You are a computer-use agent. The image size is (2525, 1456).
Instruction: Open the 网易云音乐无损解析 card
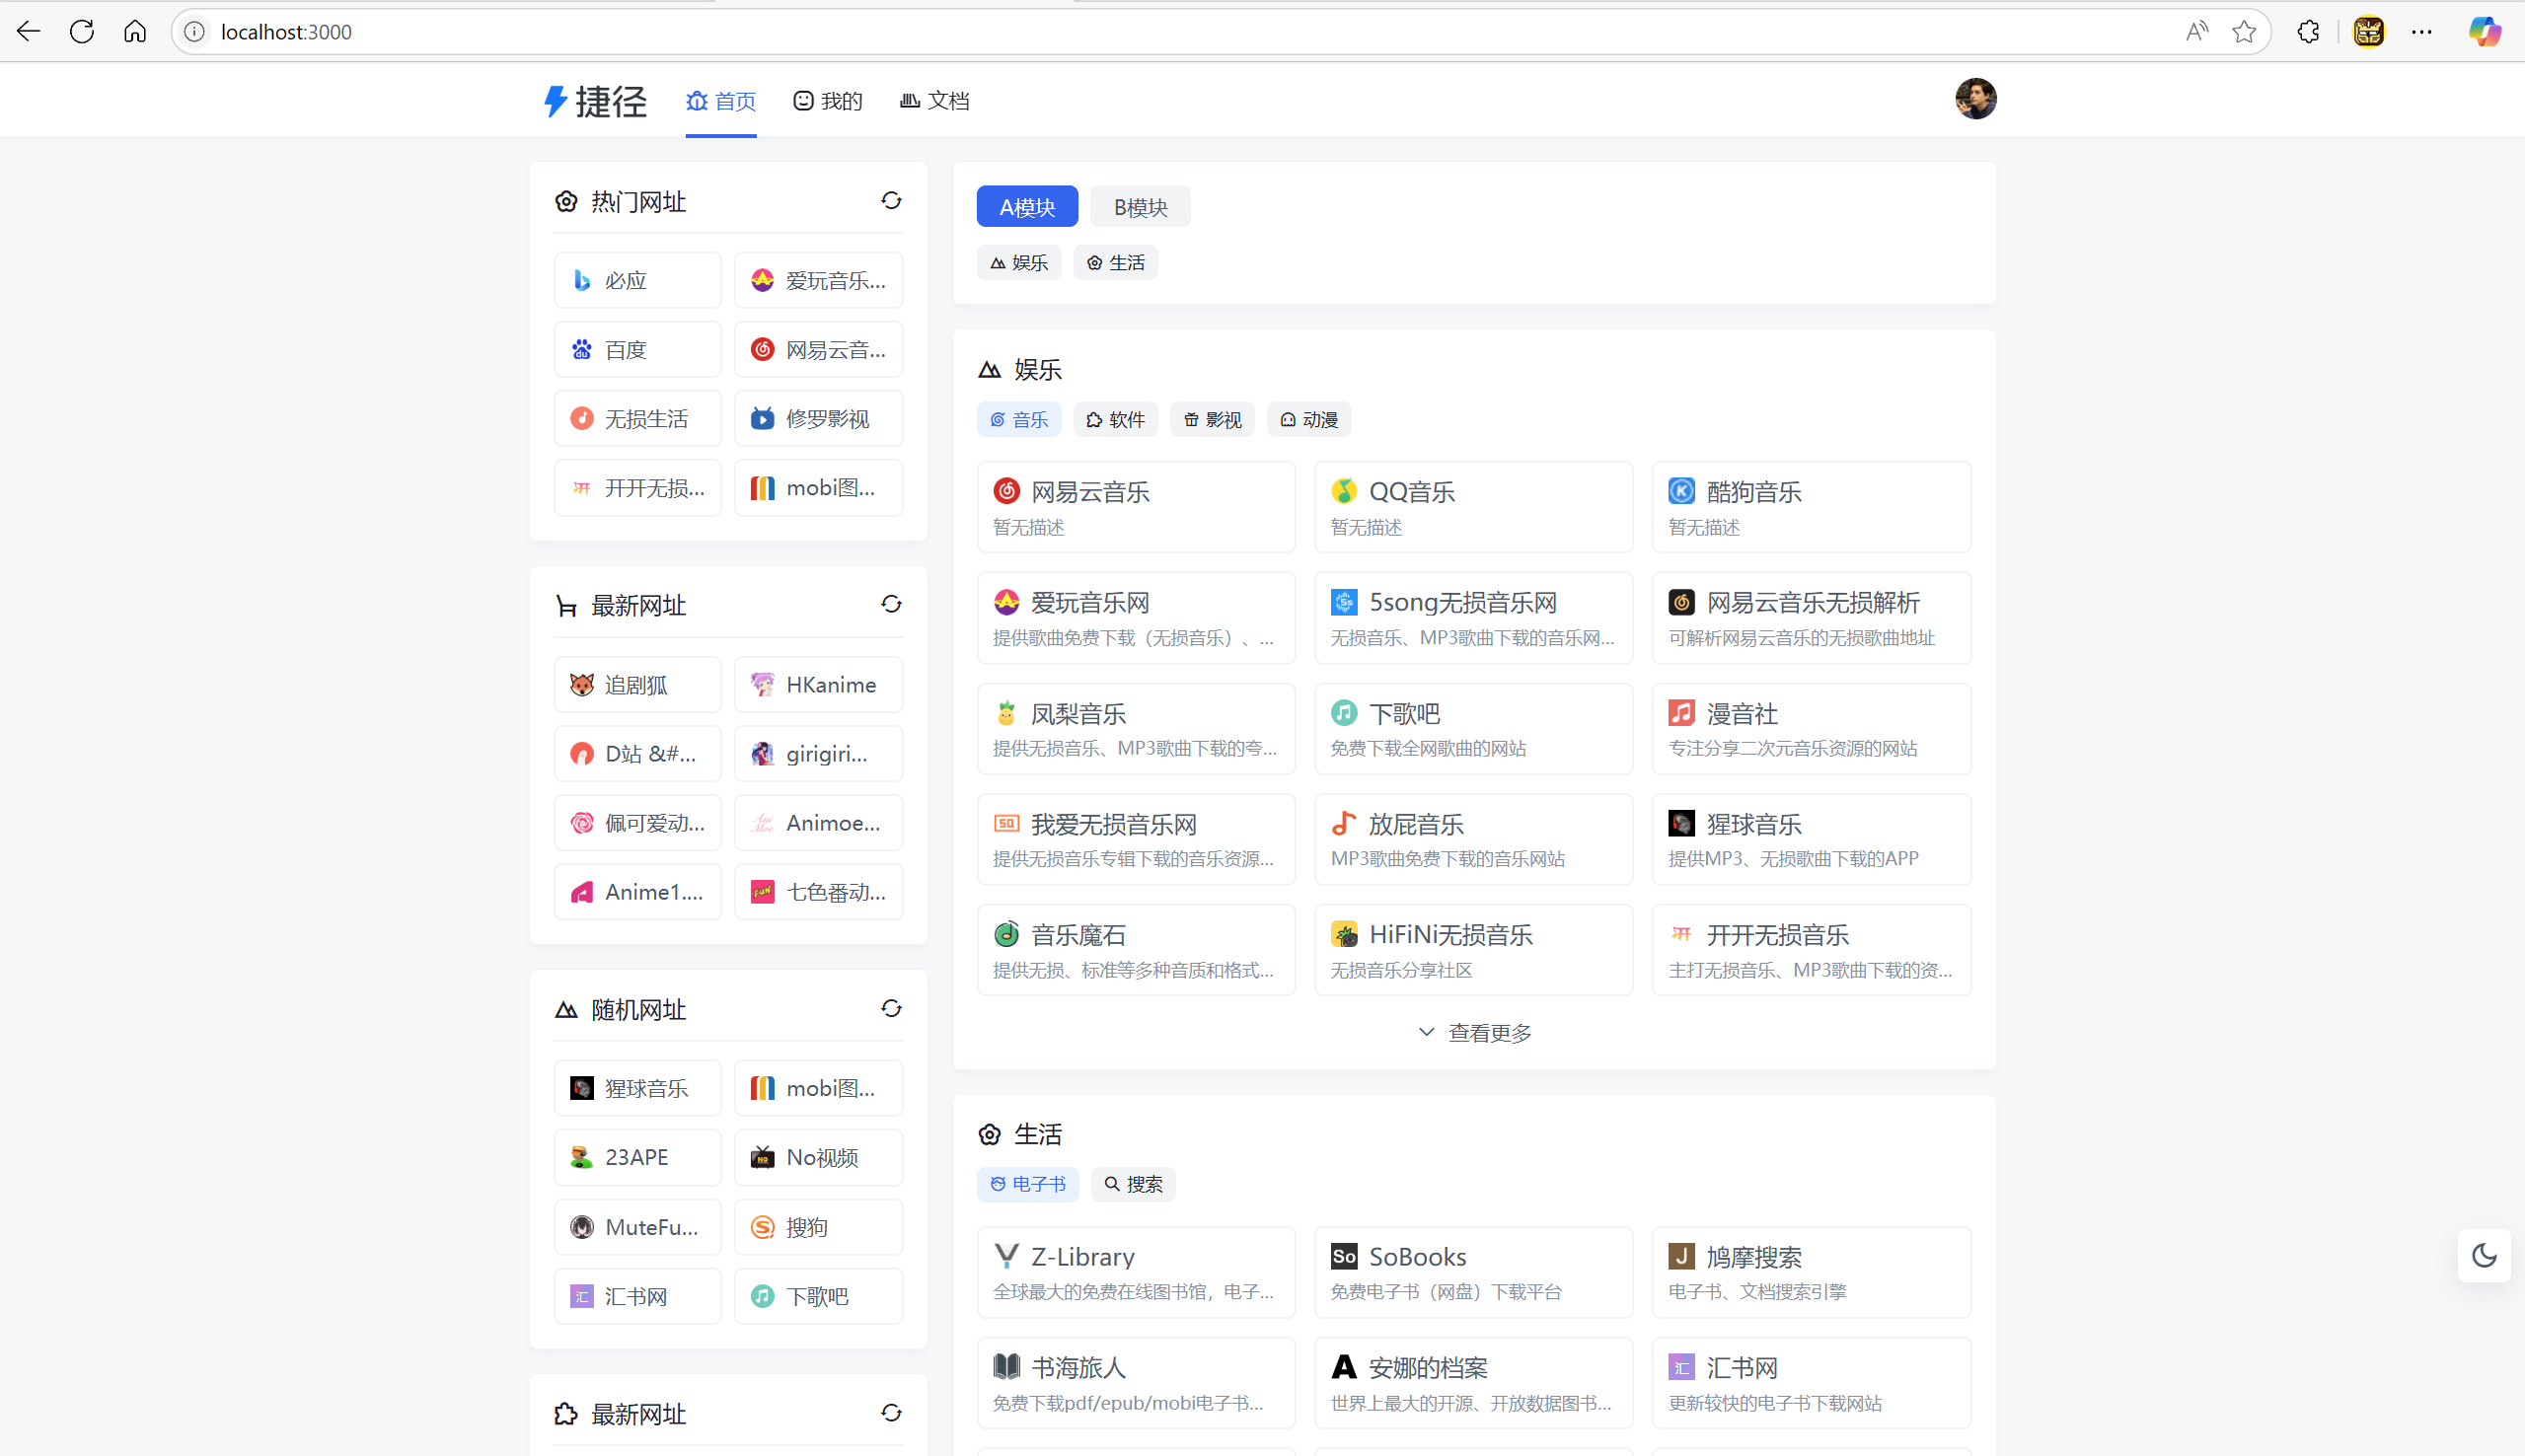tap(1811, 618)
